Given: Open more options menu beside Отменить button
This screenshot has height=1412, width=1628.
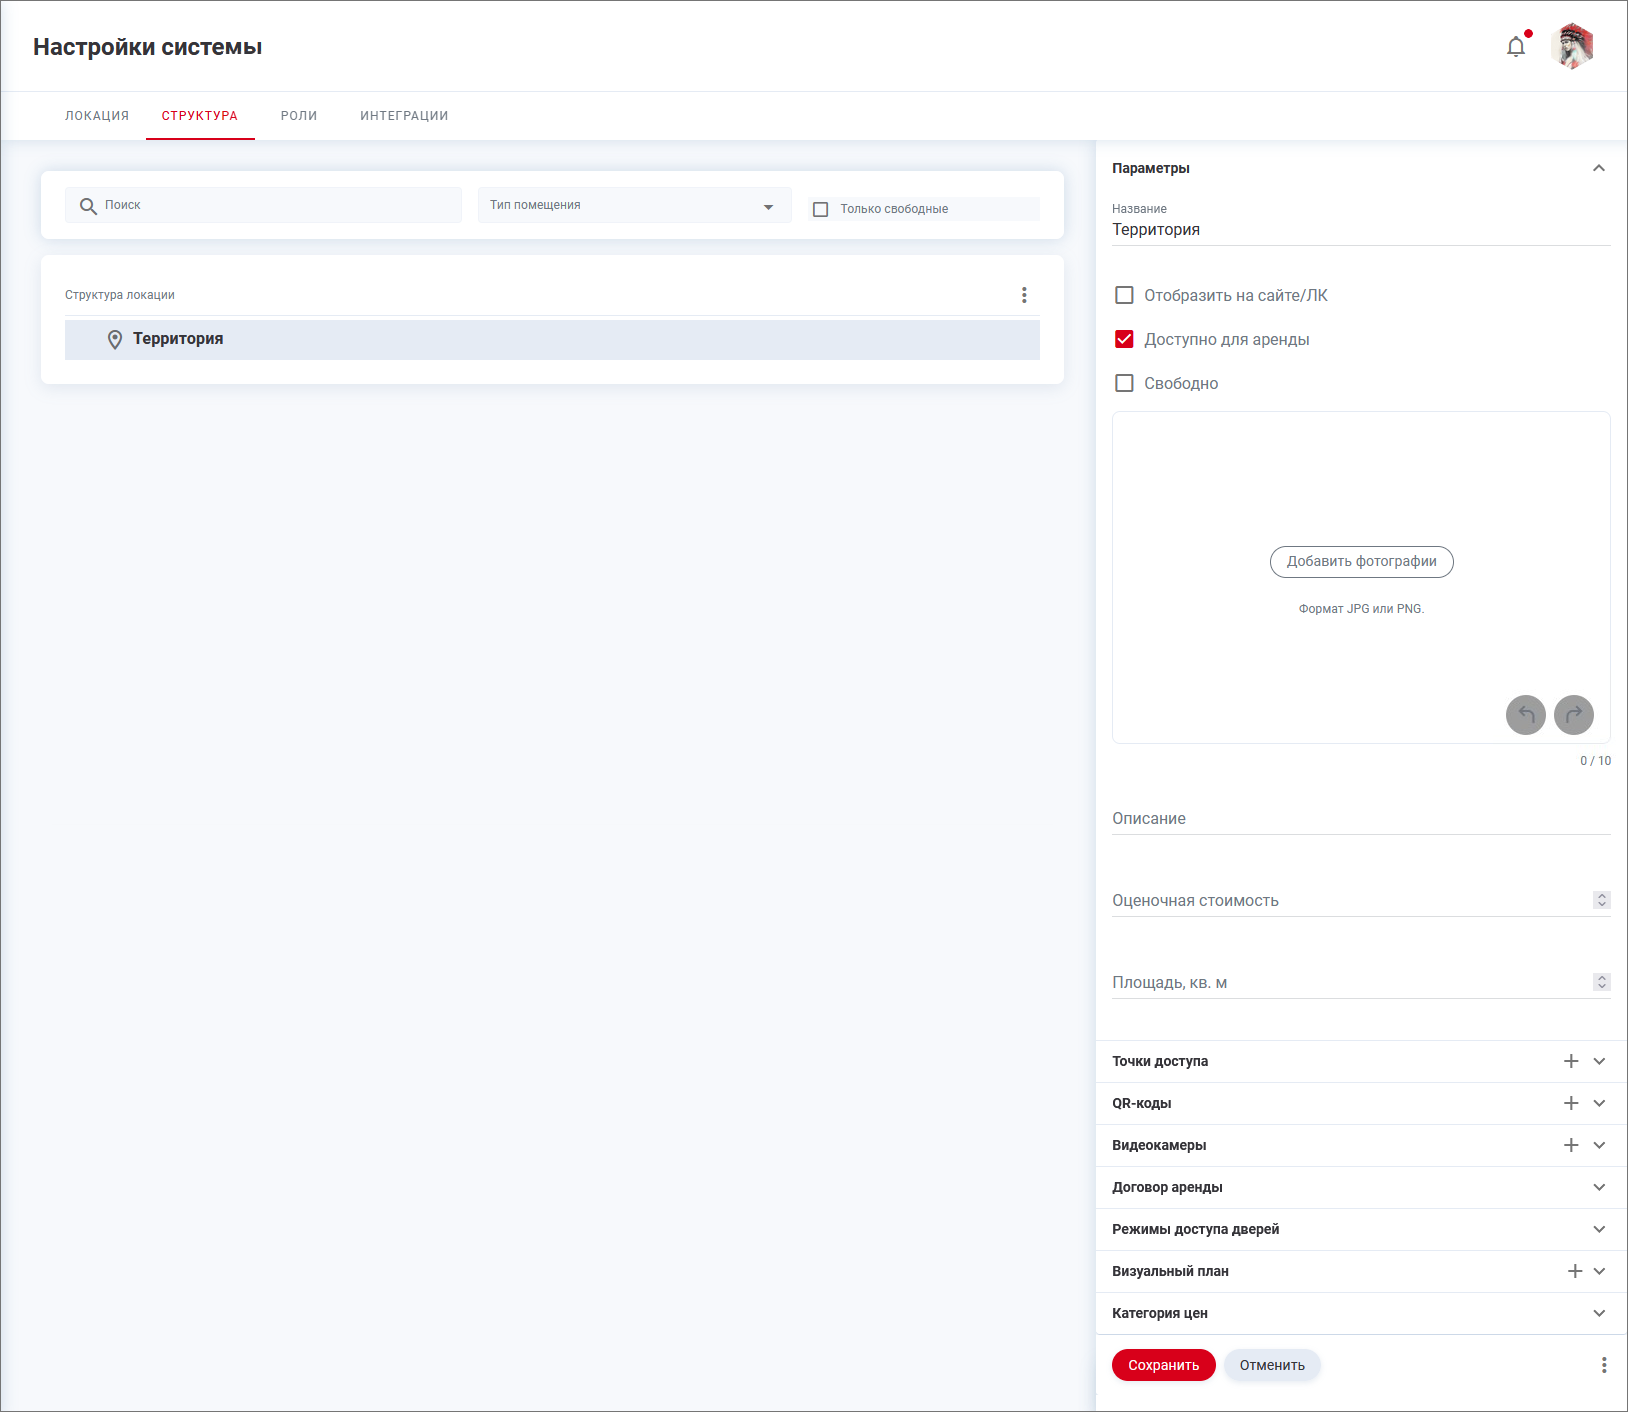Looking at the screenshot, I should pos(1604,1365).
